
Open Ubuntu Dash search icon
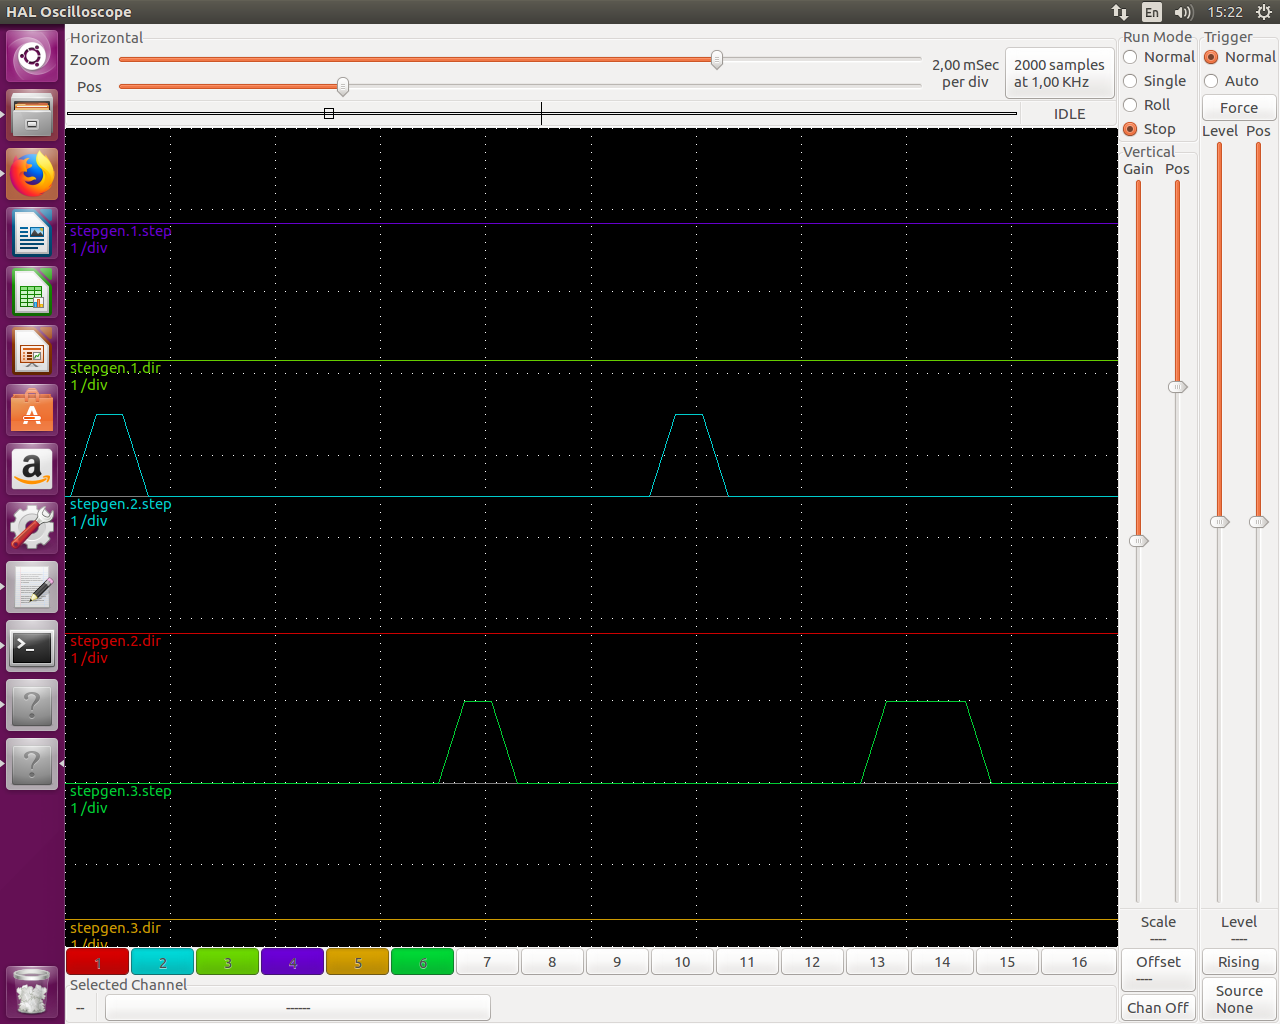32,56
